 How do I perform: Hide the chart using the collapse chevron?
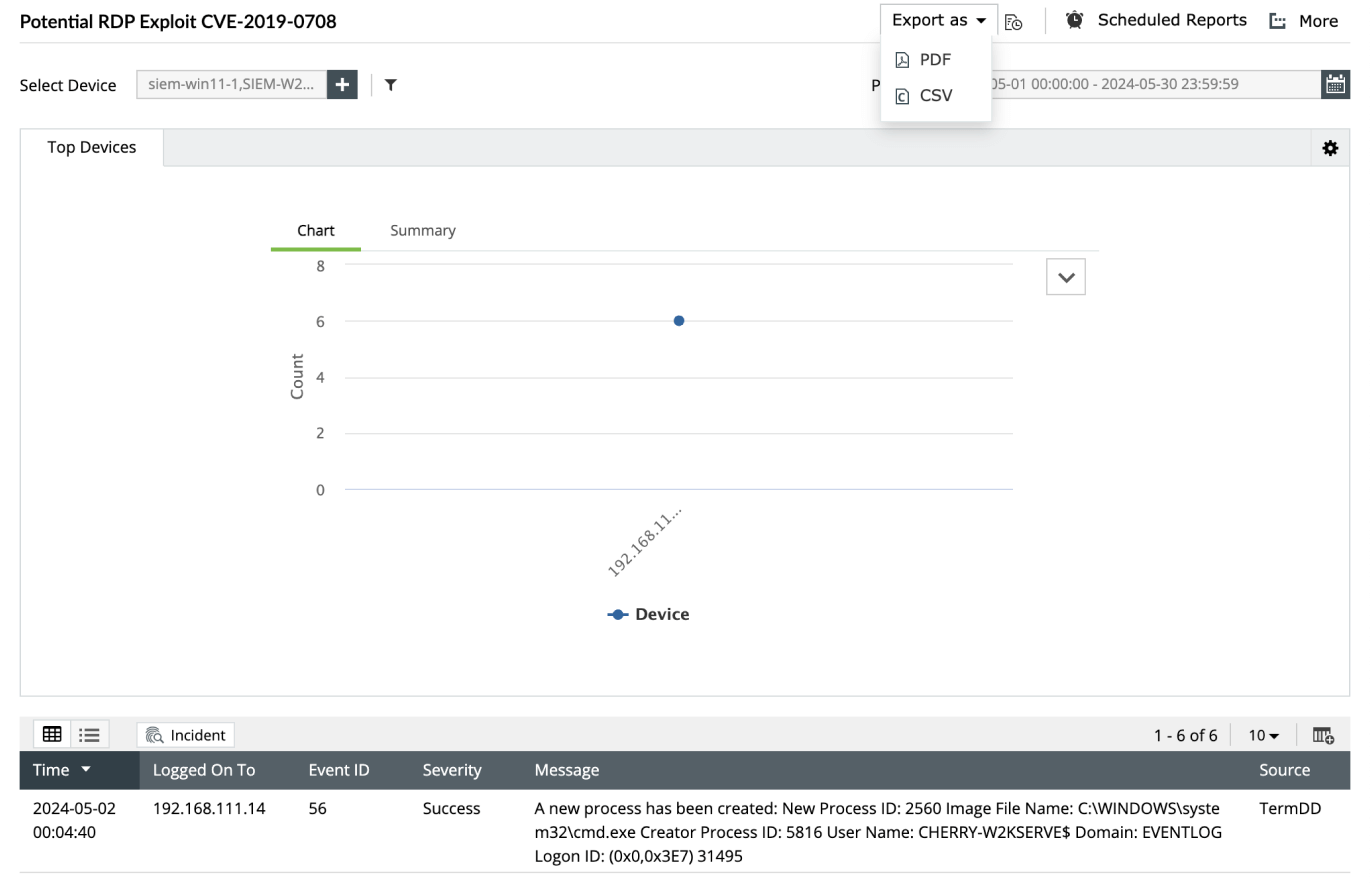[1065, 276]
